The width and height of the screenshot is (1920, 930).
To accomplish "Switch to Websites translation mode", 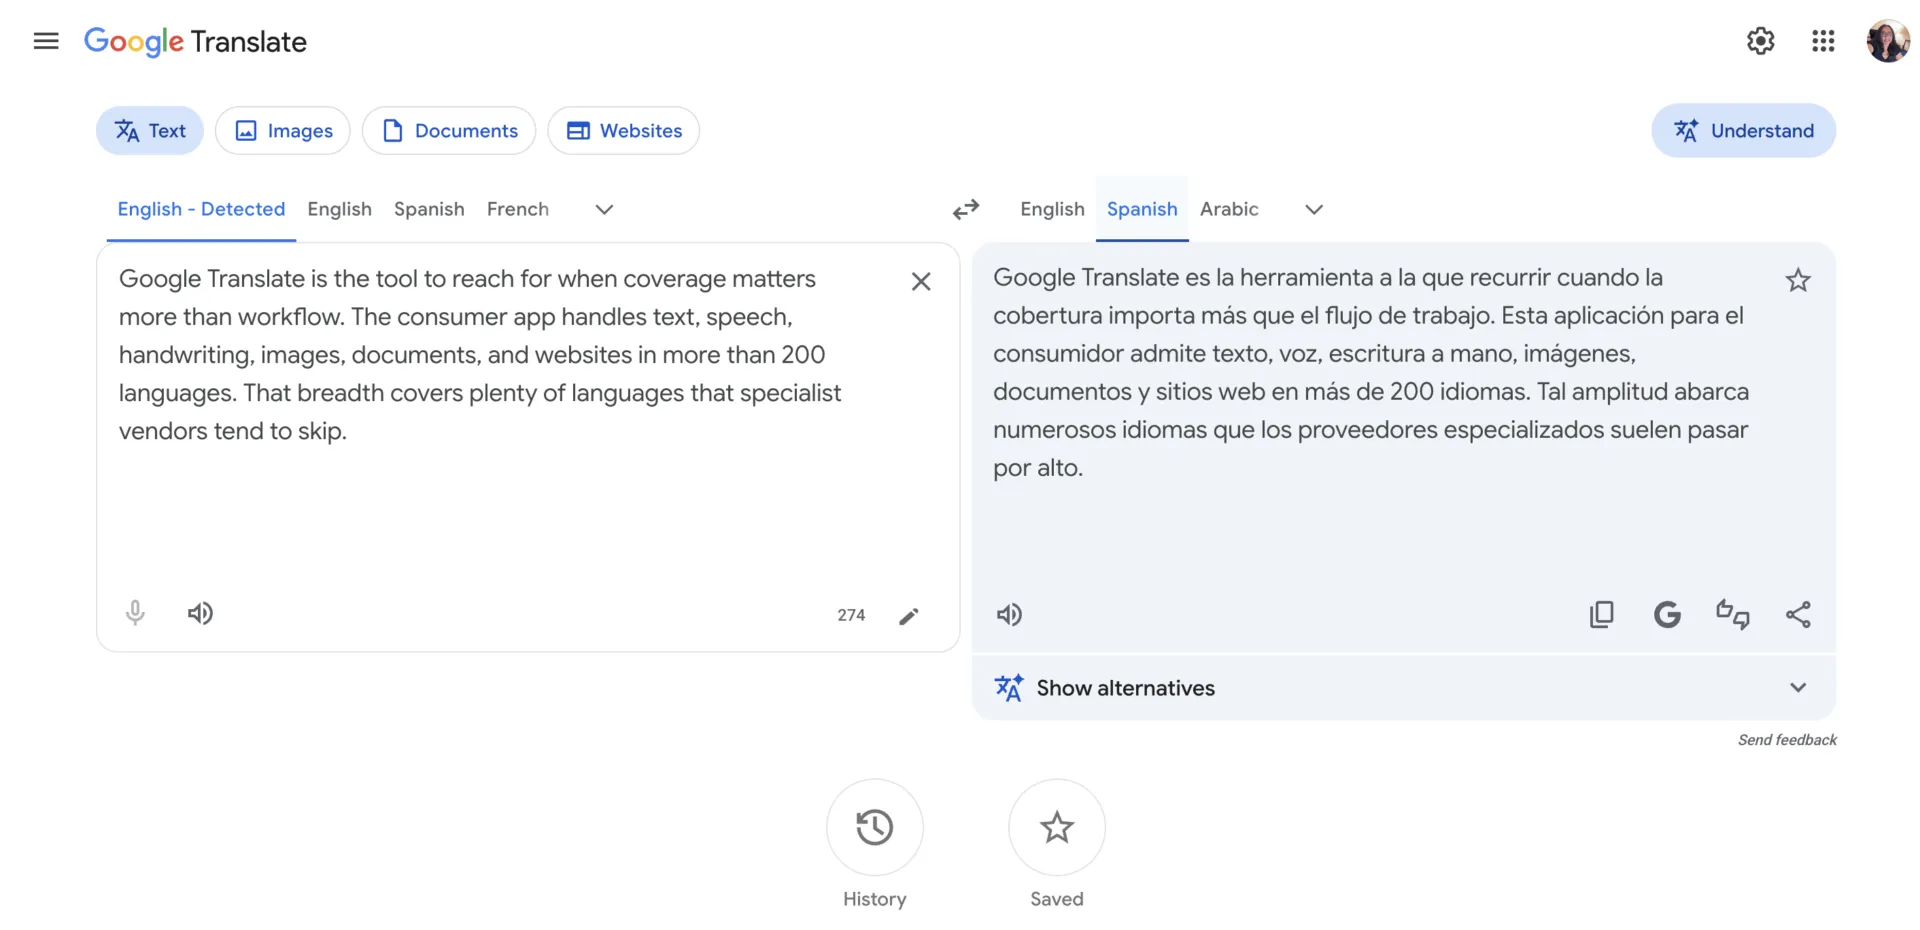I will (623, 131).
